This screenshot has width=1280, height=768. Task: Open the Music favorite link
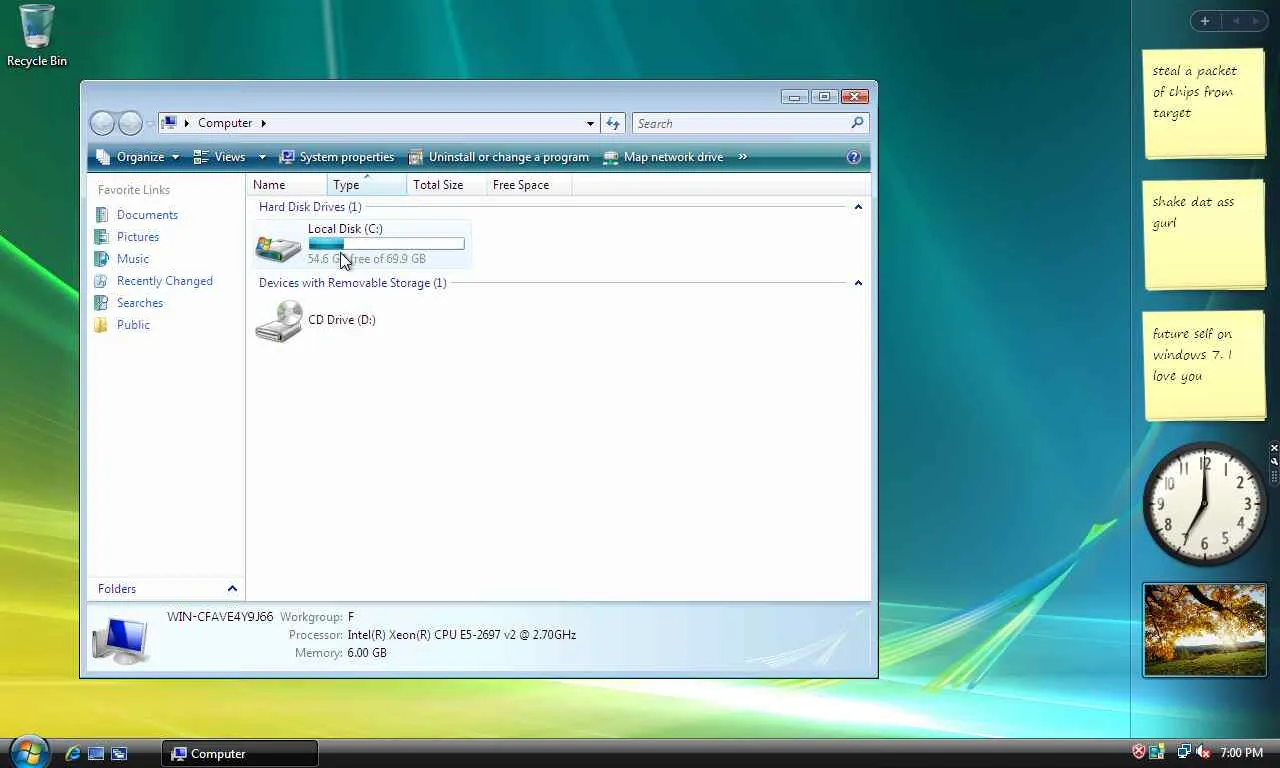coord(133,259)
